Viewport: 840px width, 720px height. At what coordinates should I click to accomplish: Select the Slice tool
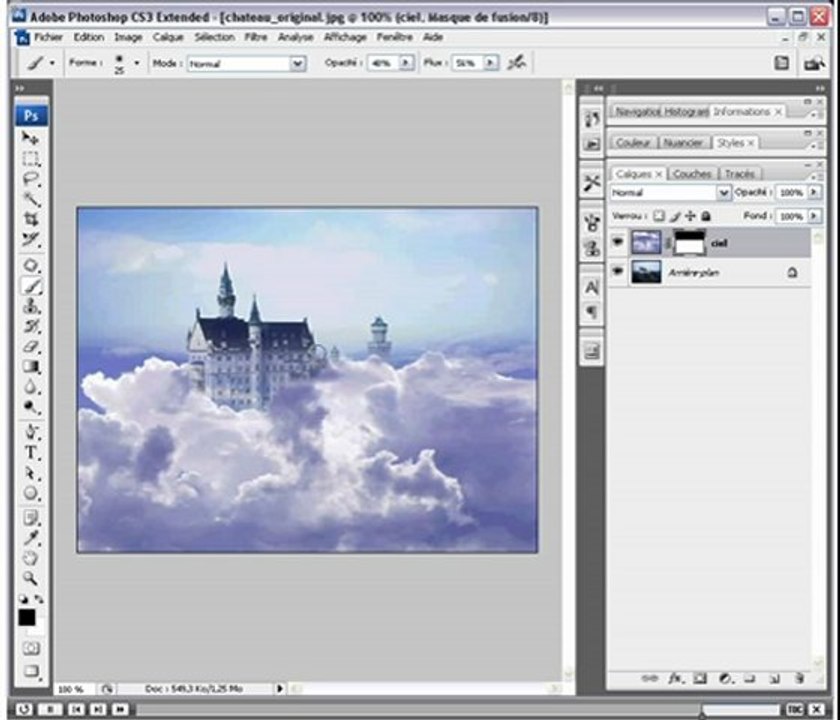[31, 239]
